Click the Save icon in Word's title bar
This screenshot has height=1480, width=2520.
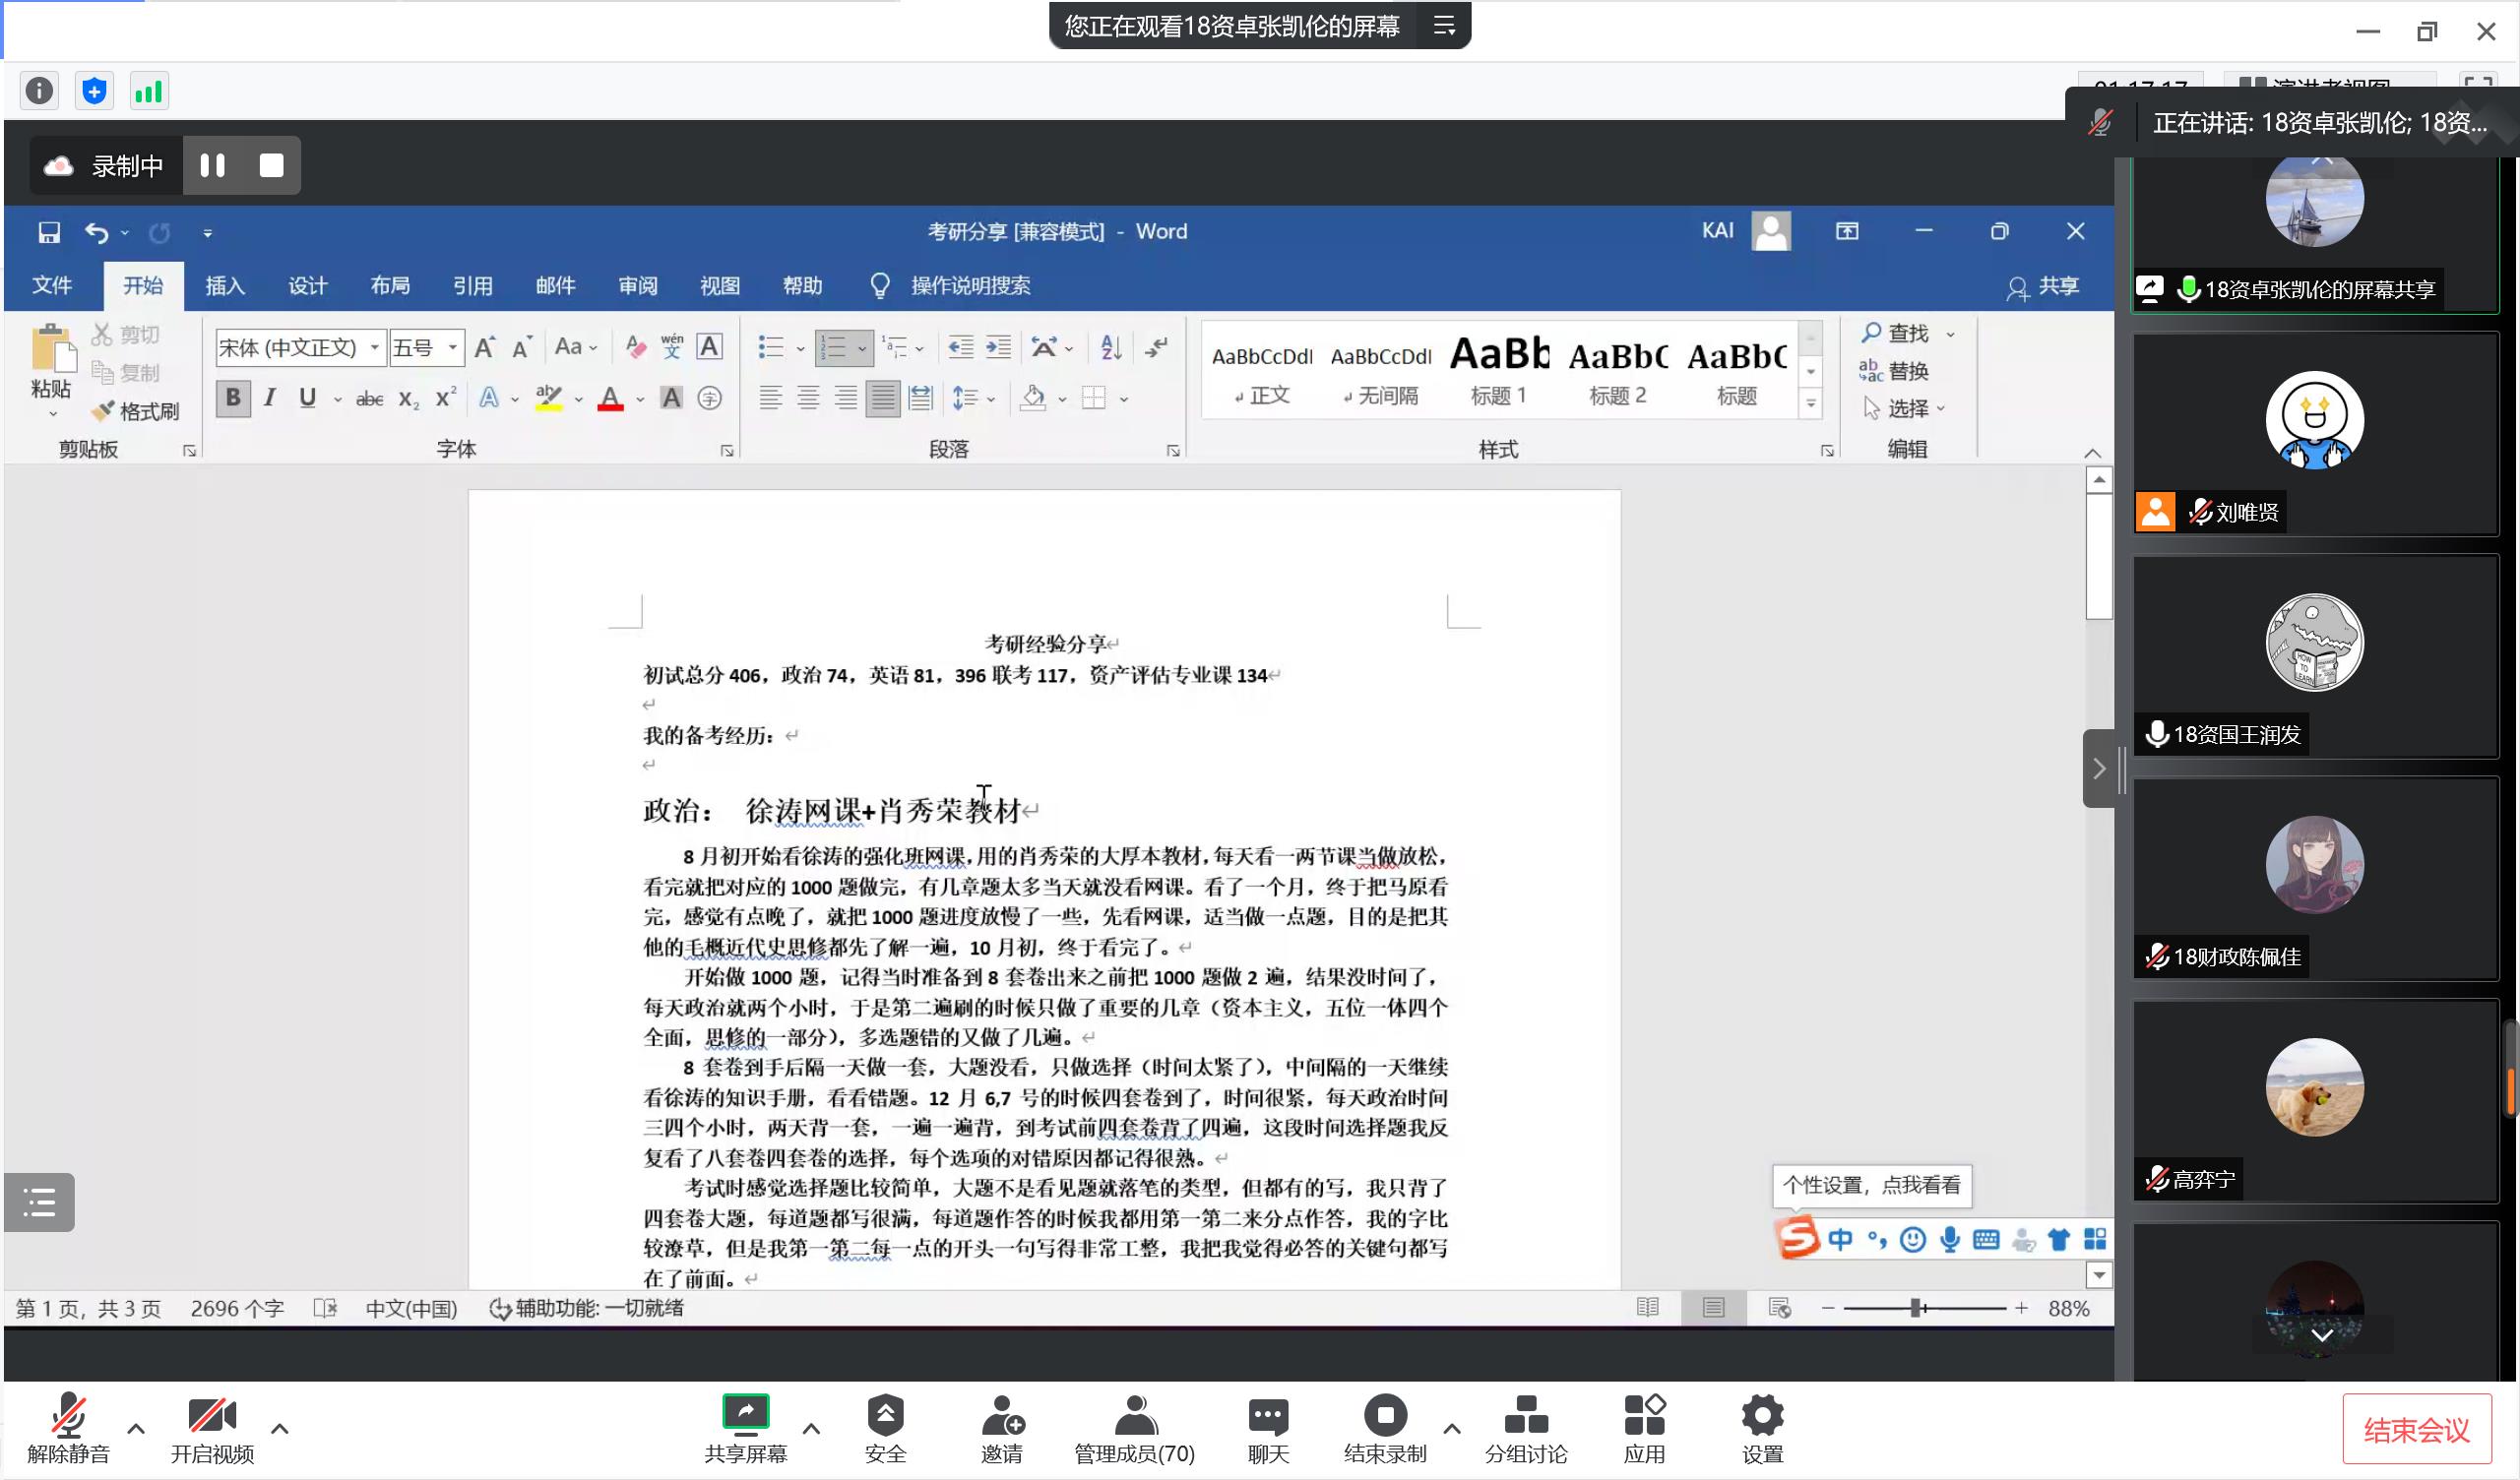49,233
